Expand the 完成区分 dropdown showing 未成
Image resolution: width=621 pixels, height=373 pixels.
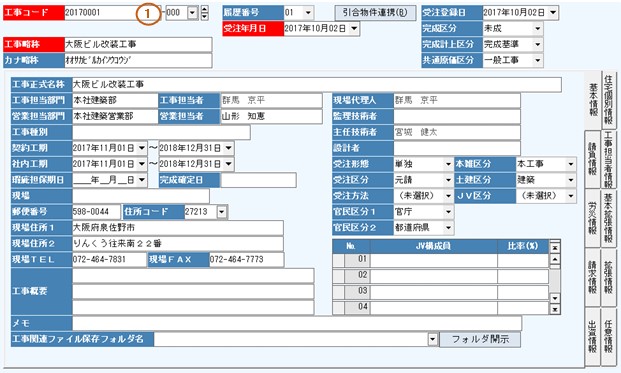tap(537, 29)
